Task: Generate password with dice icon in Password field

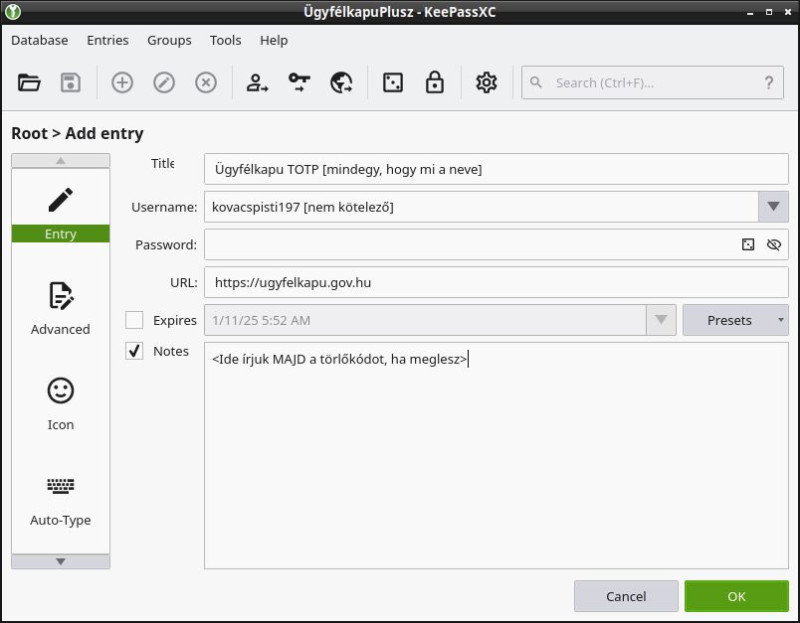Action: pos(748,244)
